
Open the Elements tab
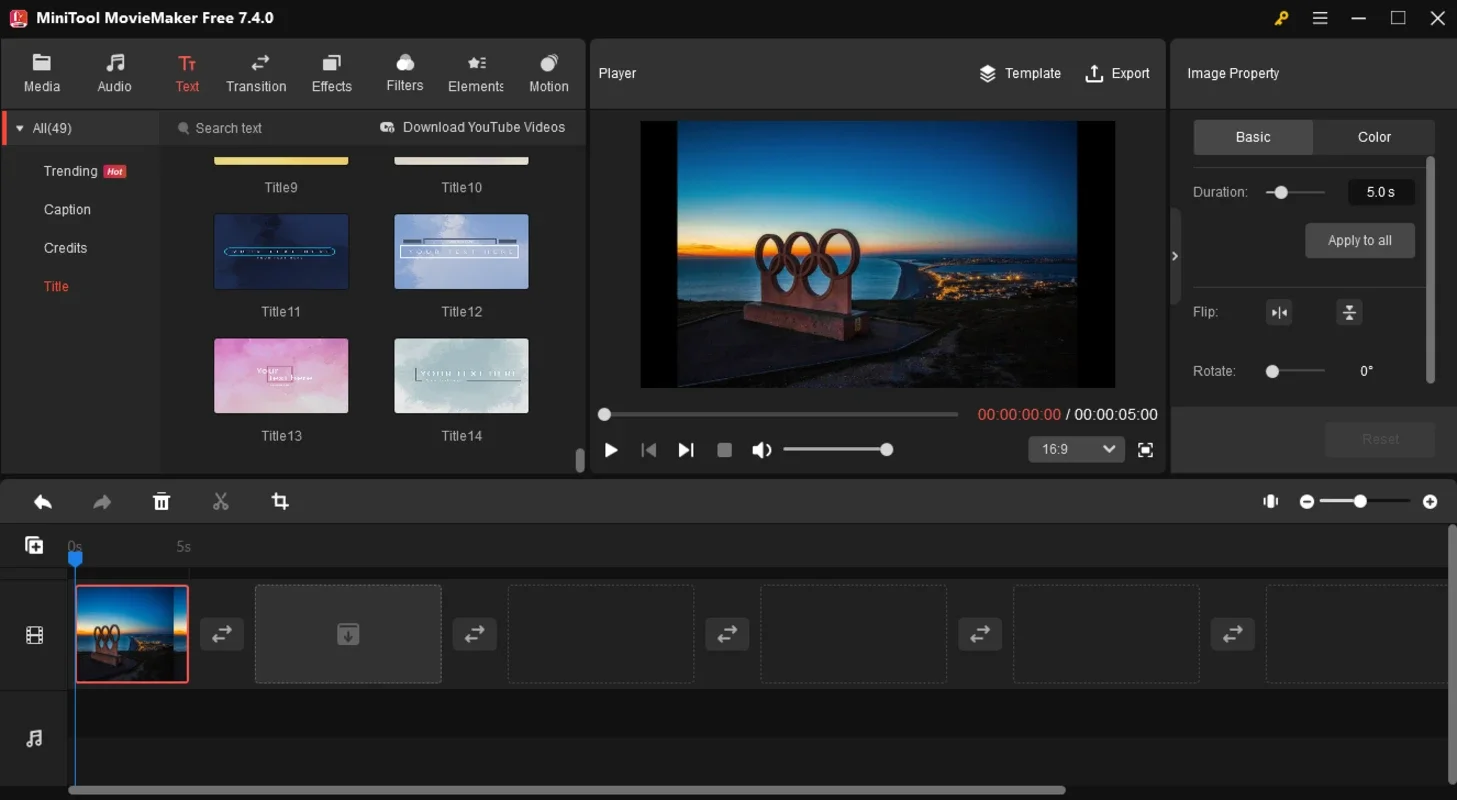click(476, 74)
